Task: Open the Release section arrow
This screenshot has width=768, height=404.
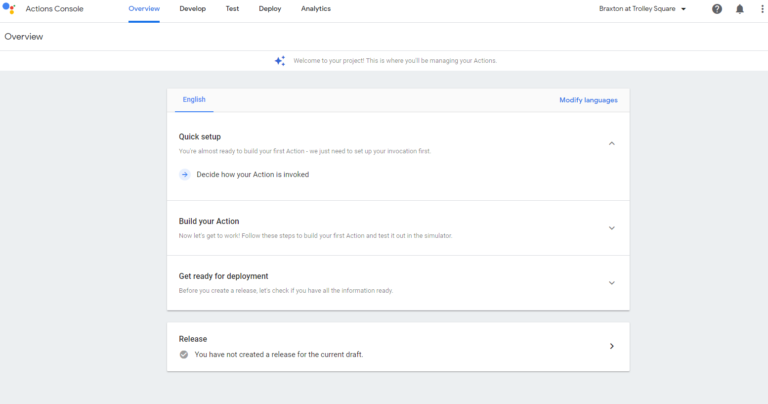Action: pyautogui.click(x=611, y=346)
